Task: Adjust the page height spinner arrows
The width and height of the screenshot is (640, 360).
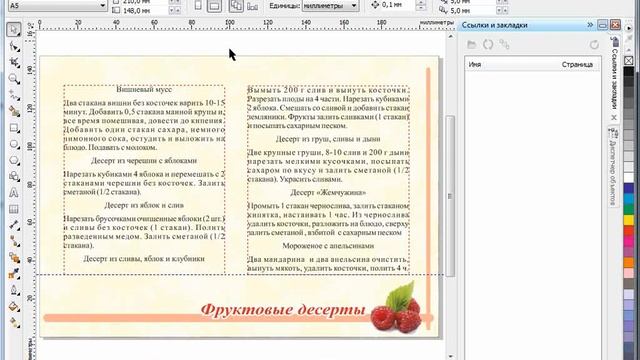Action: tap(175, 10)
